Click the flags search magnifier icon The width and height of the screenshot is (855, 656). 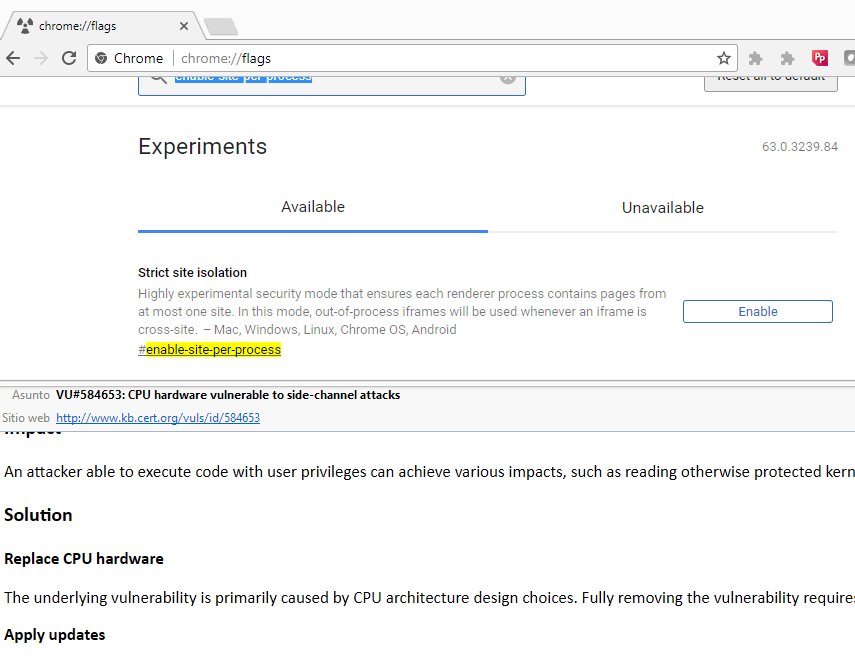[158, 80]
